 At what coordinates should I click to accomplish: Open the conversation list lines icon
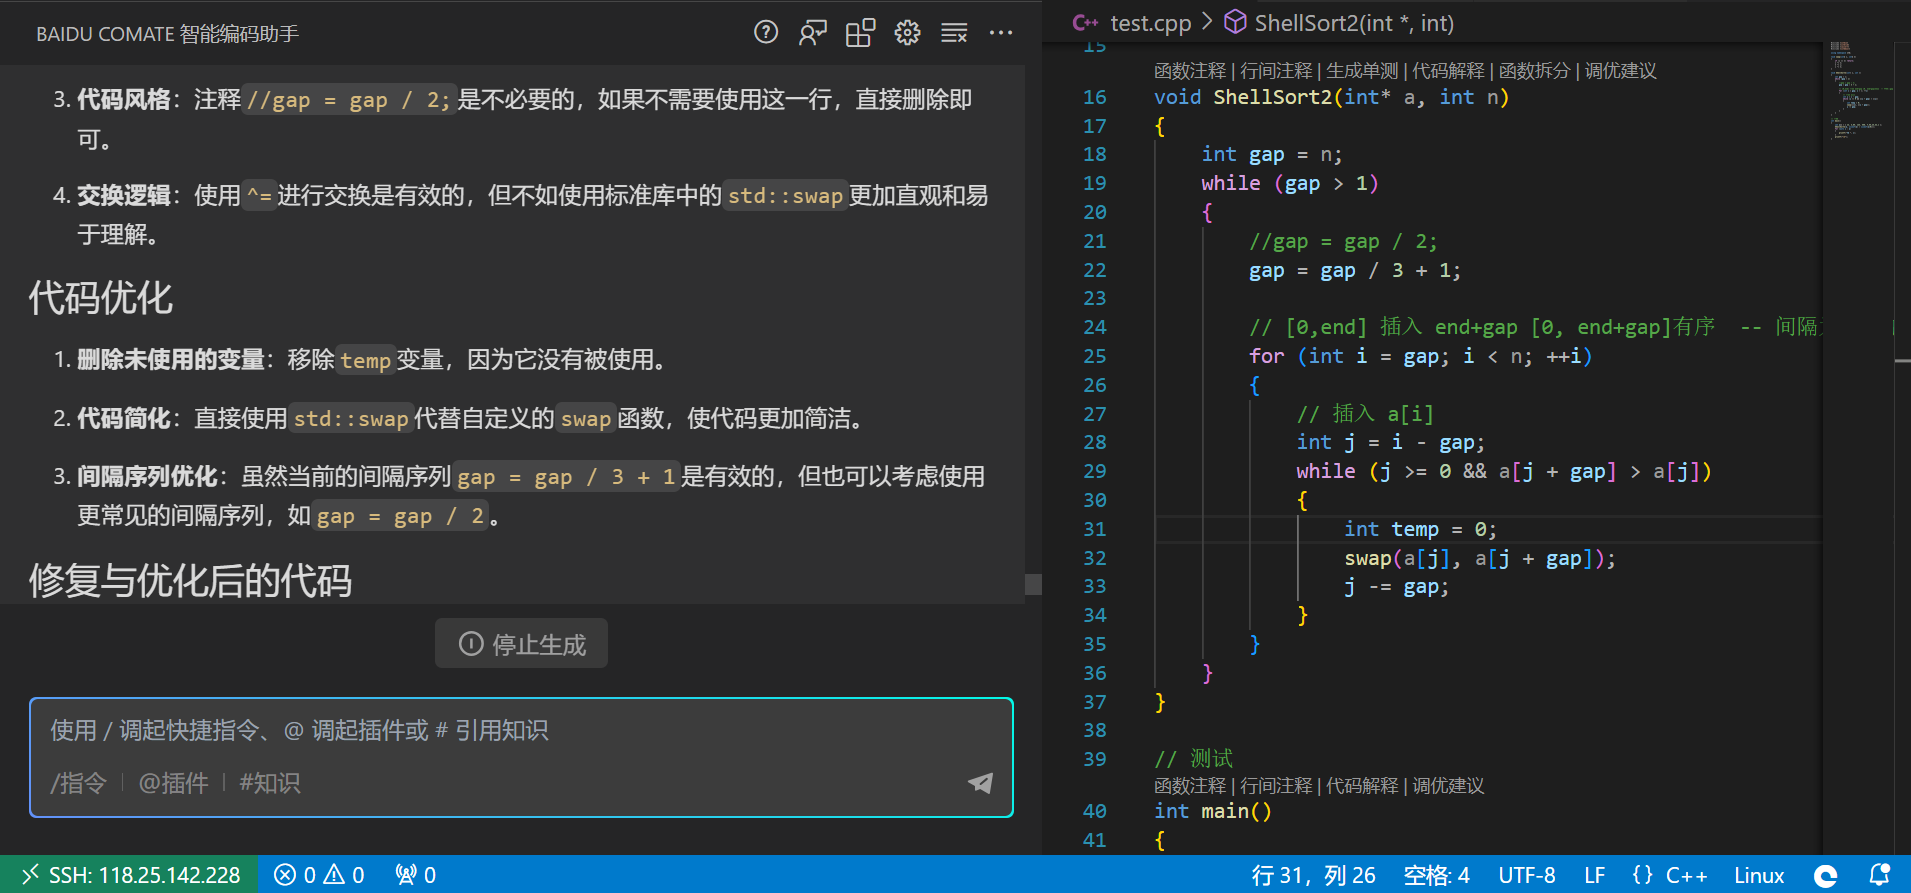tap(954, 33)
